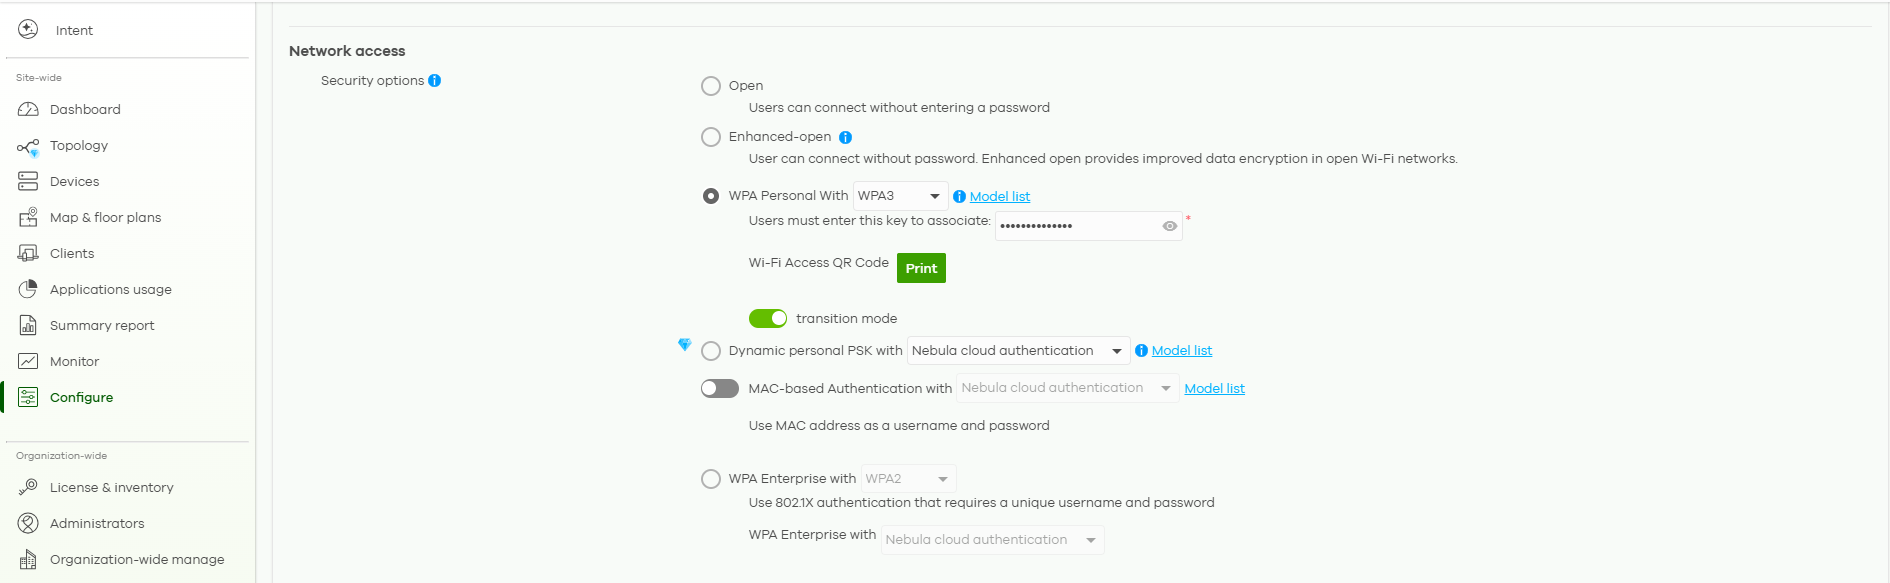The width and height of the screenshot is (1890, 583).
Task: Select the Open security radio button
Action: 711,86
